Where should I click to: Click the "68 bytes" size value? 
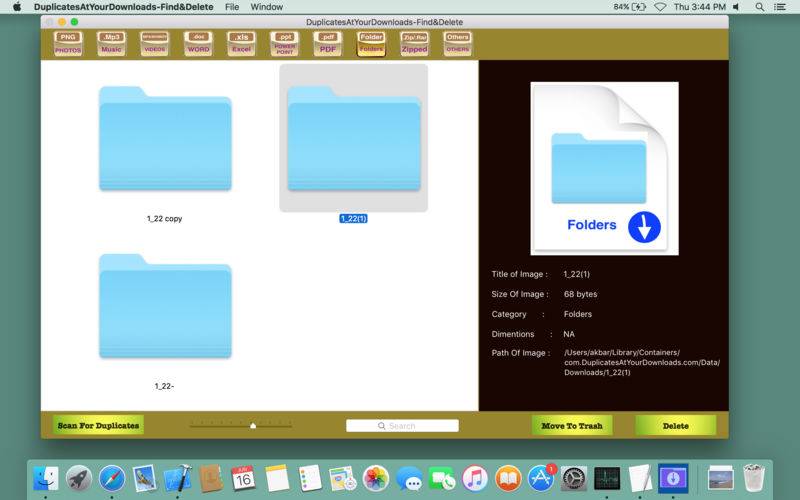[581, 294]
